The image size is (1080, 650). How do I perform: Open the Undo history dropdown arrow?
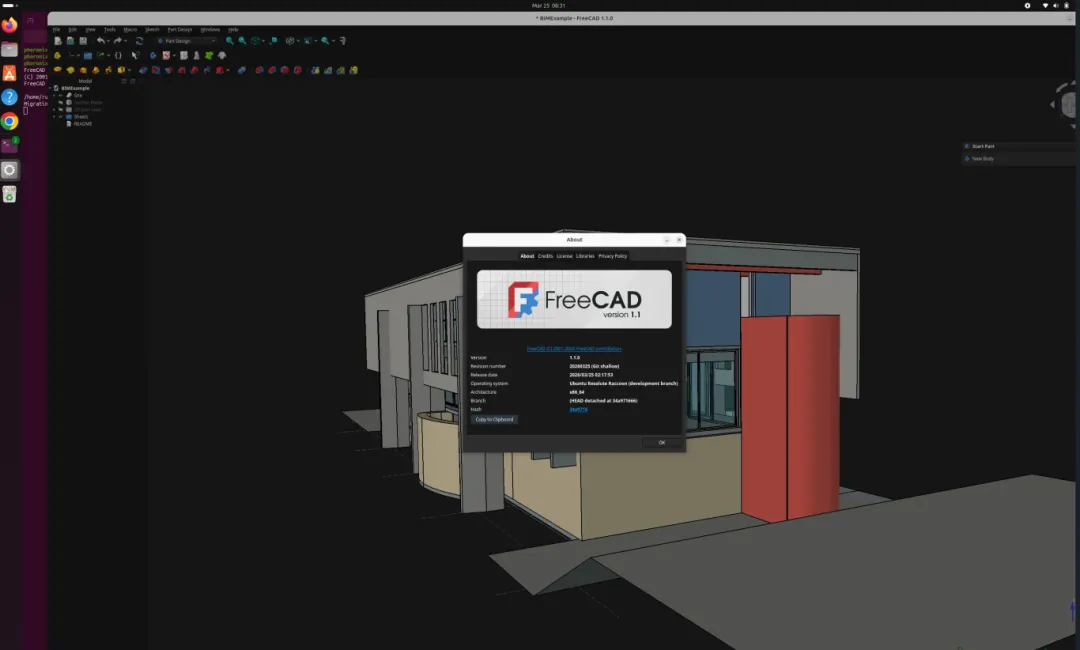[x=108, y=41]
